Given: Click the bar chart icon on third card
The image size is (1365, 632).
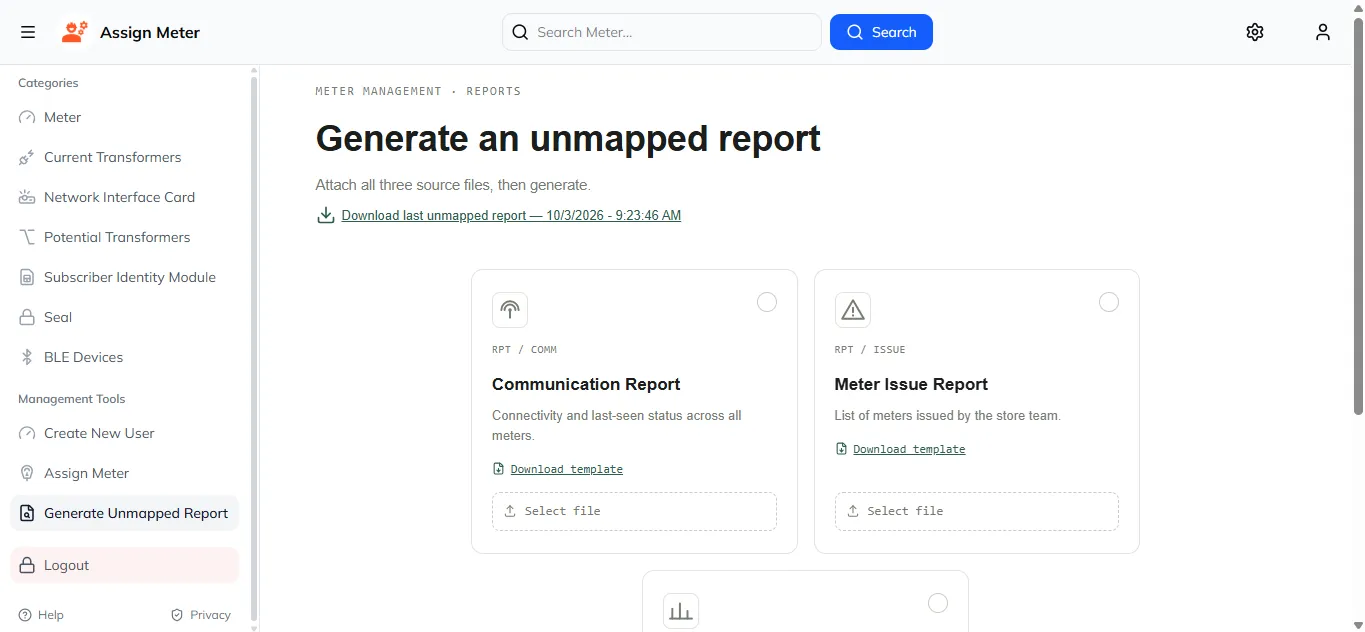Looking at the screenshot, I should (681, 611).
